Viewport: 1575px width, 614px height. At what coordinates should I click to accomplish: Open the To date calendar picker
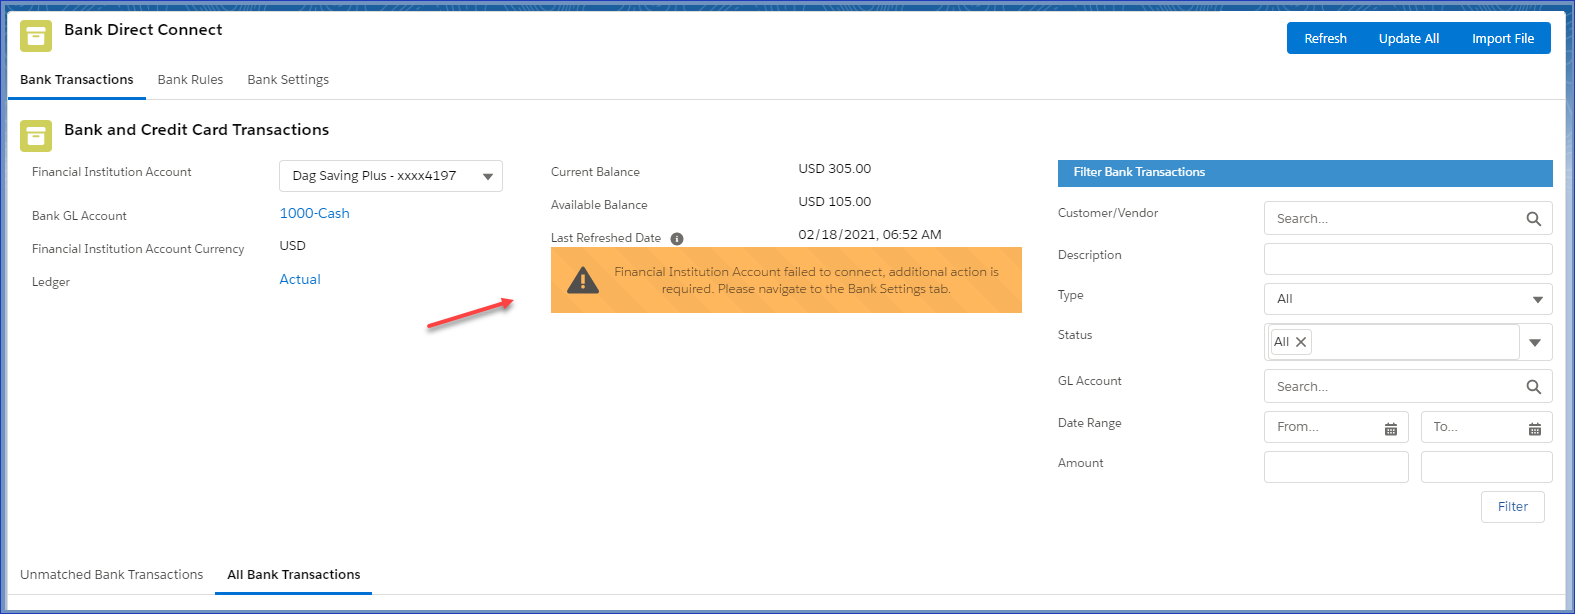[1534, 428]
